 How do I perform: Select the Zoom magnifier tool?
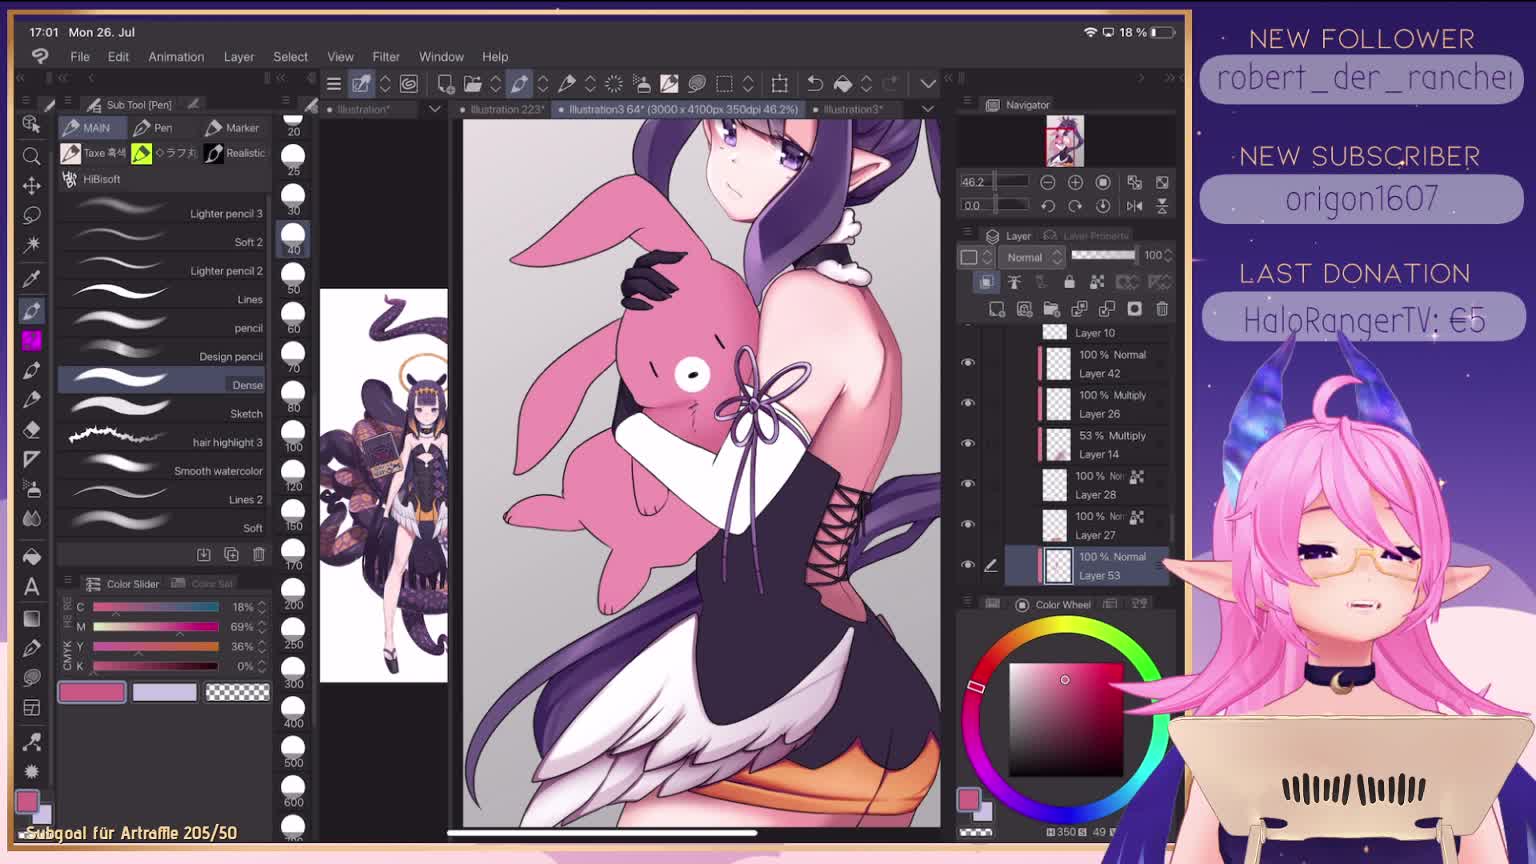coord(31,156)
